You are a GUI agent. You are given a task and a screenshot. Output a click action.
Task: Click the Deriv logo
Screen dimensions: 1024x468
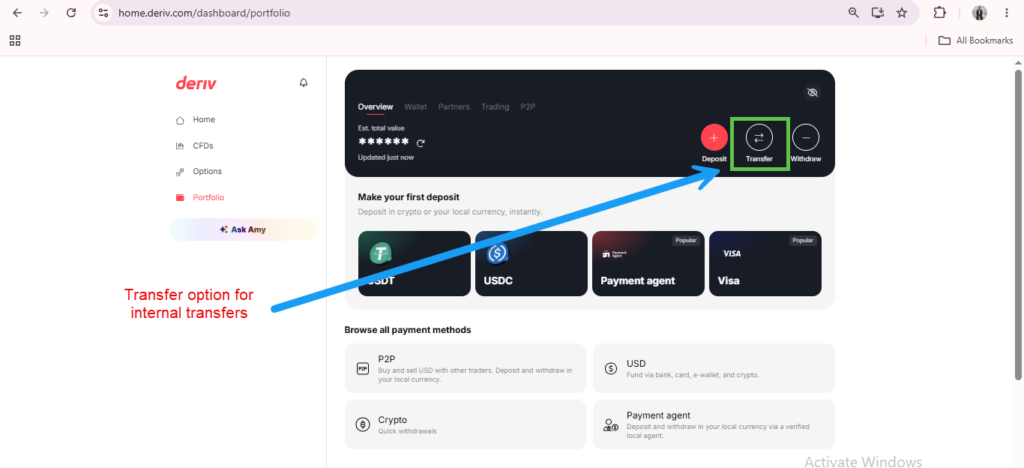pos(196,84)
